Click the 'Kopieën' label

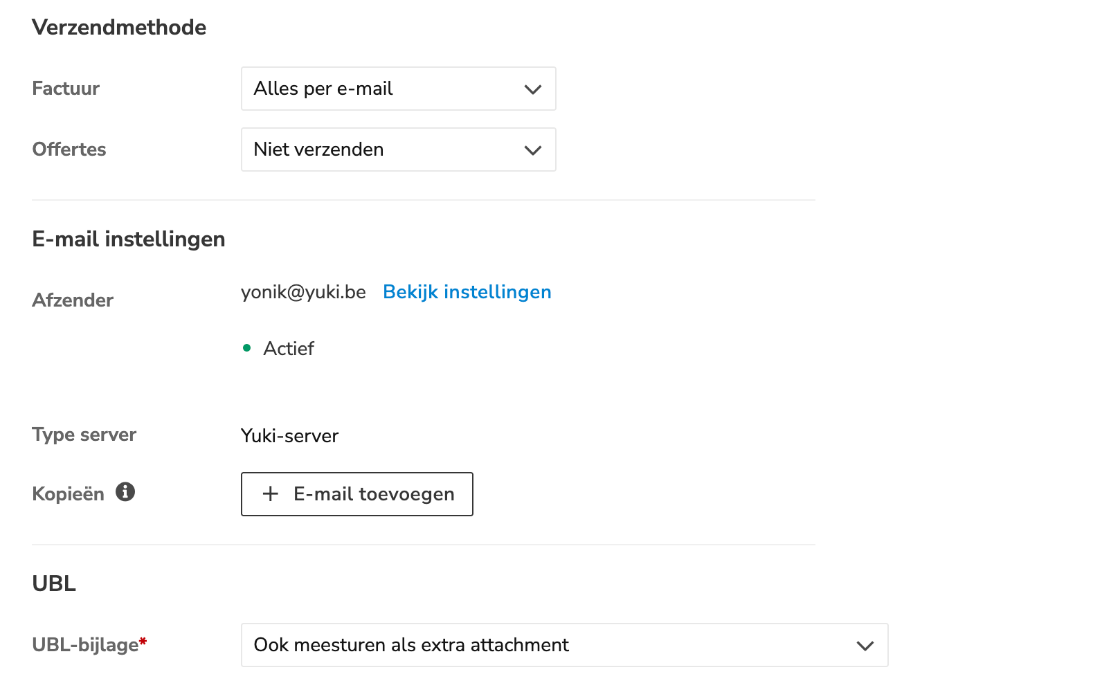(68, 494)
